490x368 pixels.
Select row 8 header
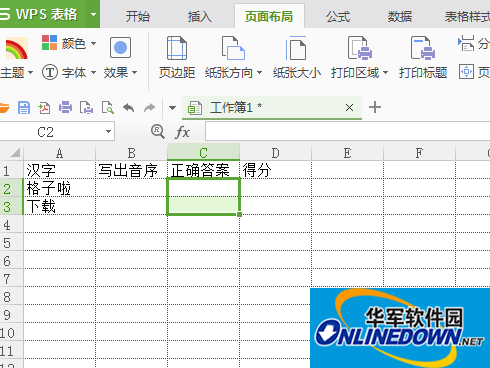pyautogui.click(x=11, y=297)
